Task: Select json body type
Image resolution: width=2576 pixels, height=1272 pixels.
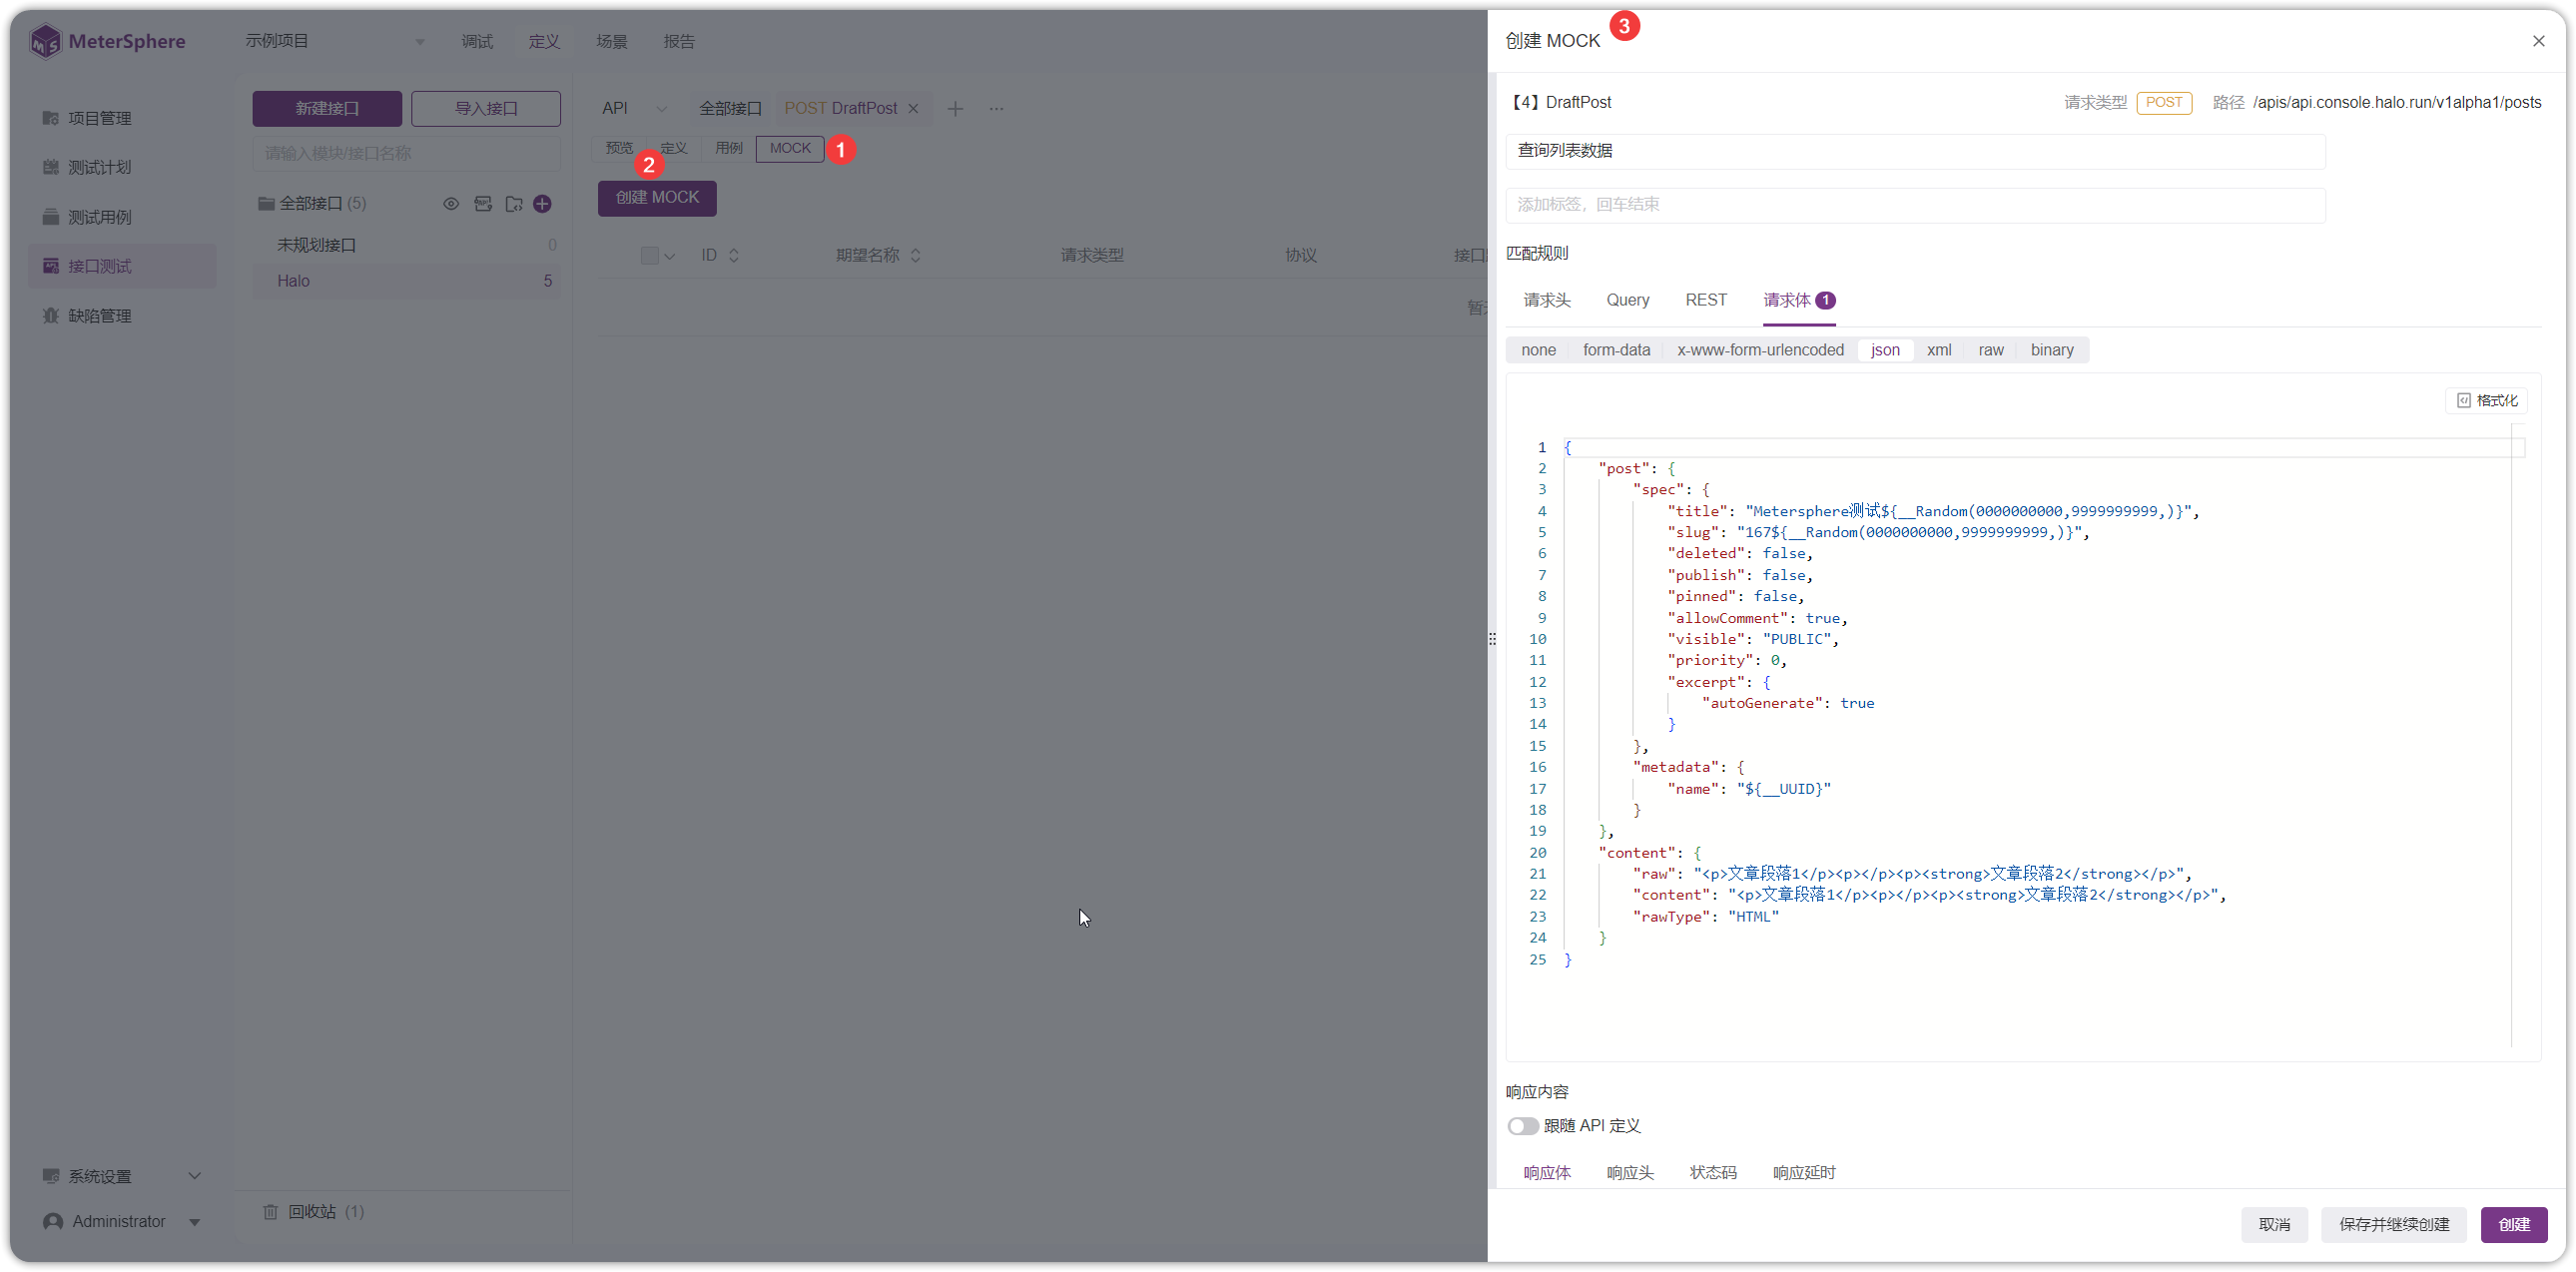Action: click(1885, 350)
